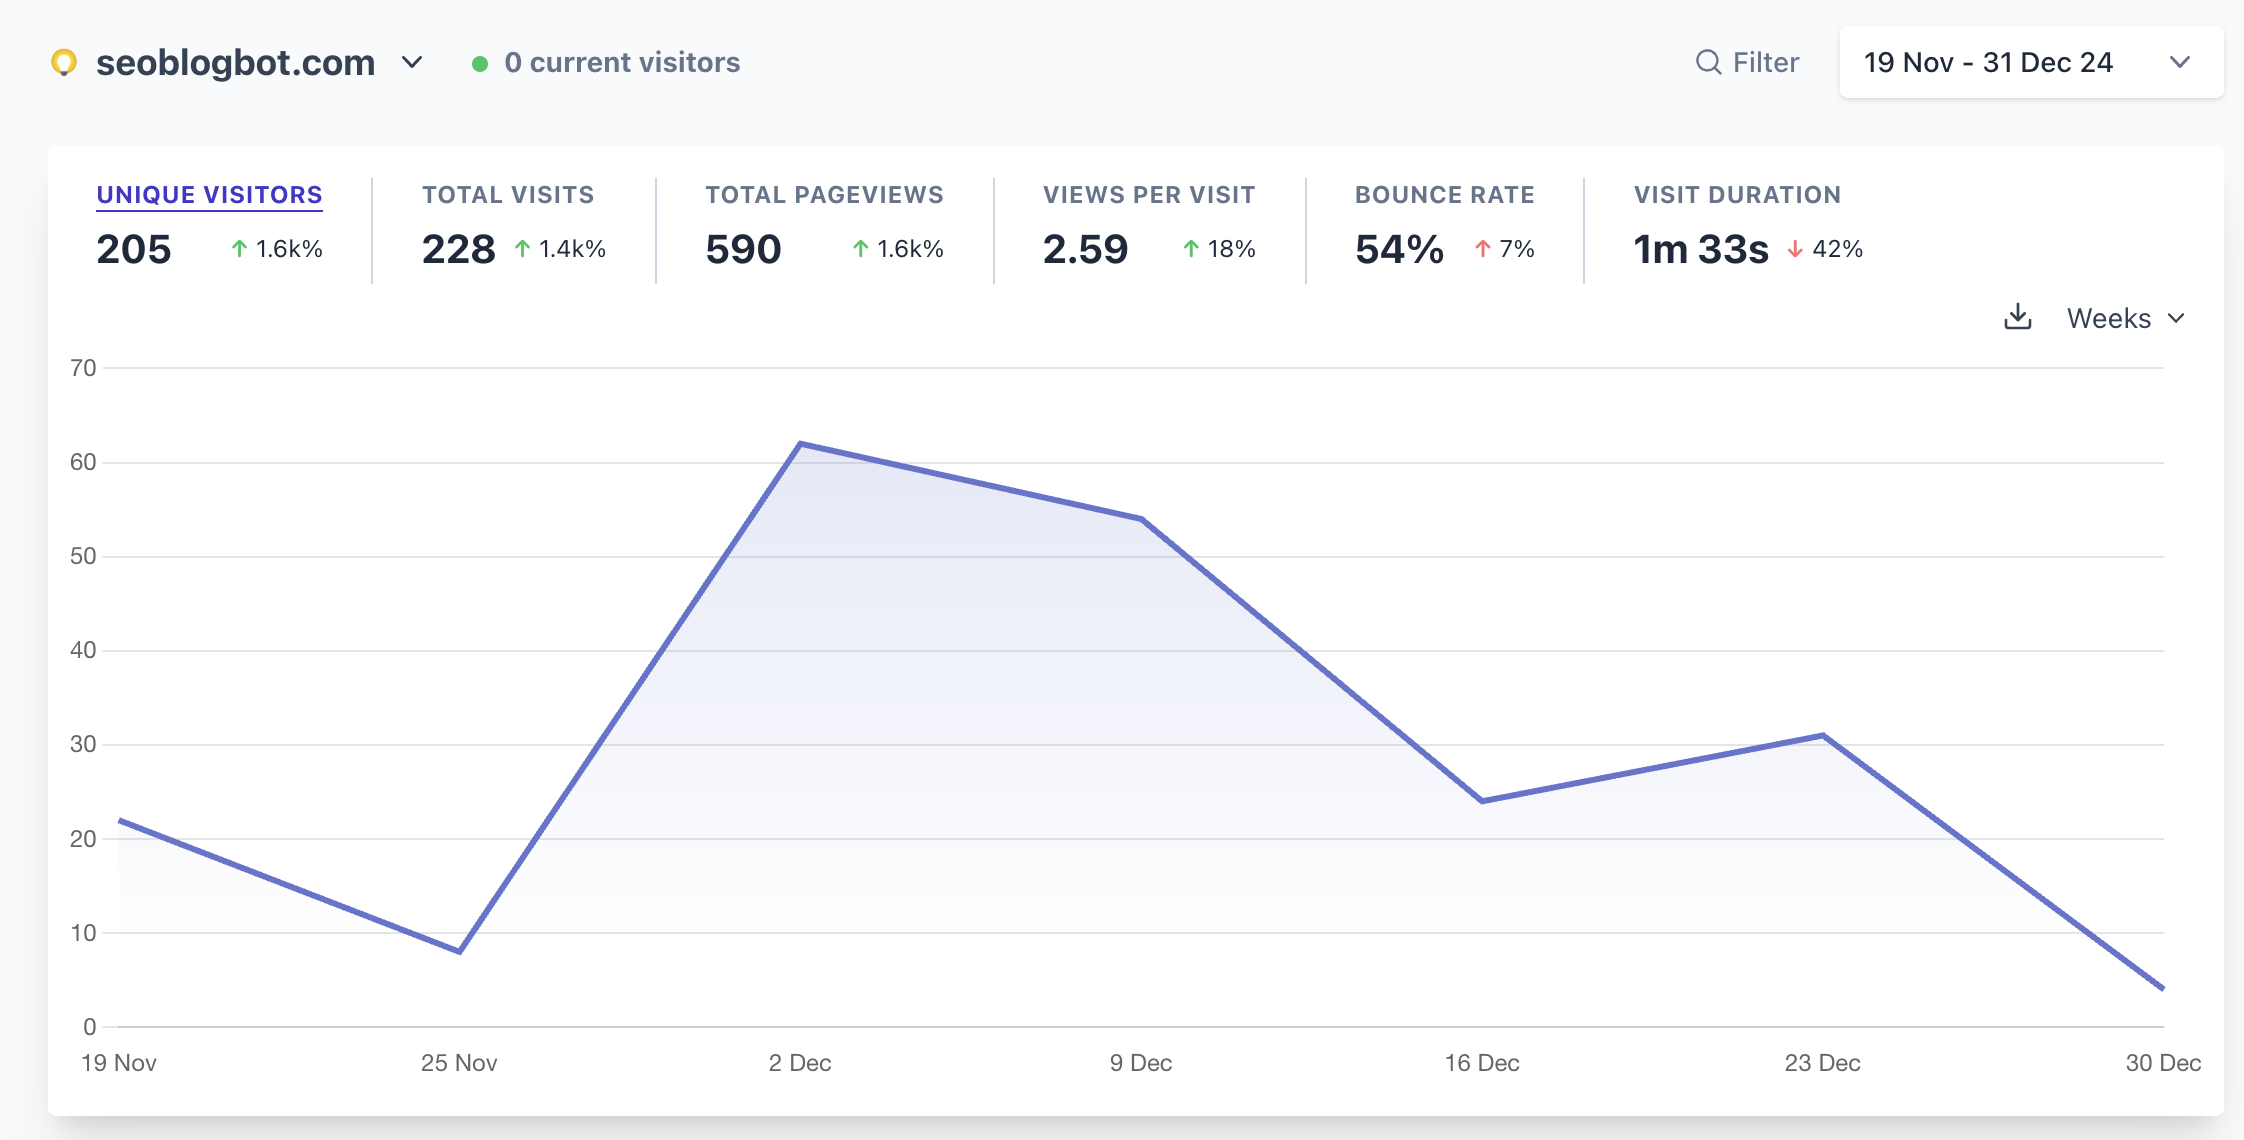Click the Filter search magnifier icon
This screenshot has width=2244, height=1140.
point(1708,62)
